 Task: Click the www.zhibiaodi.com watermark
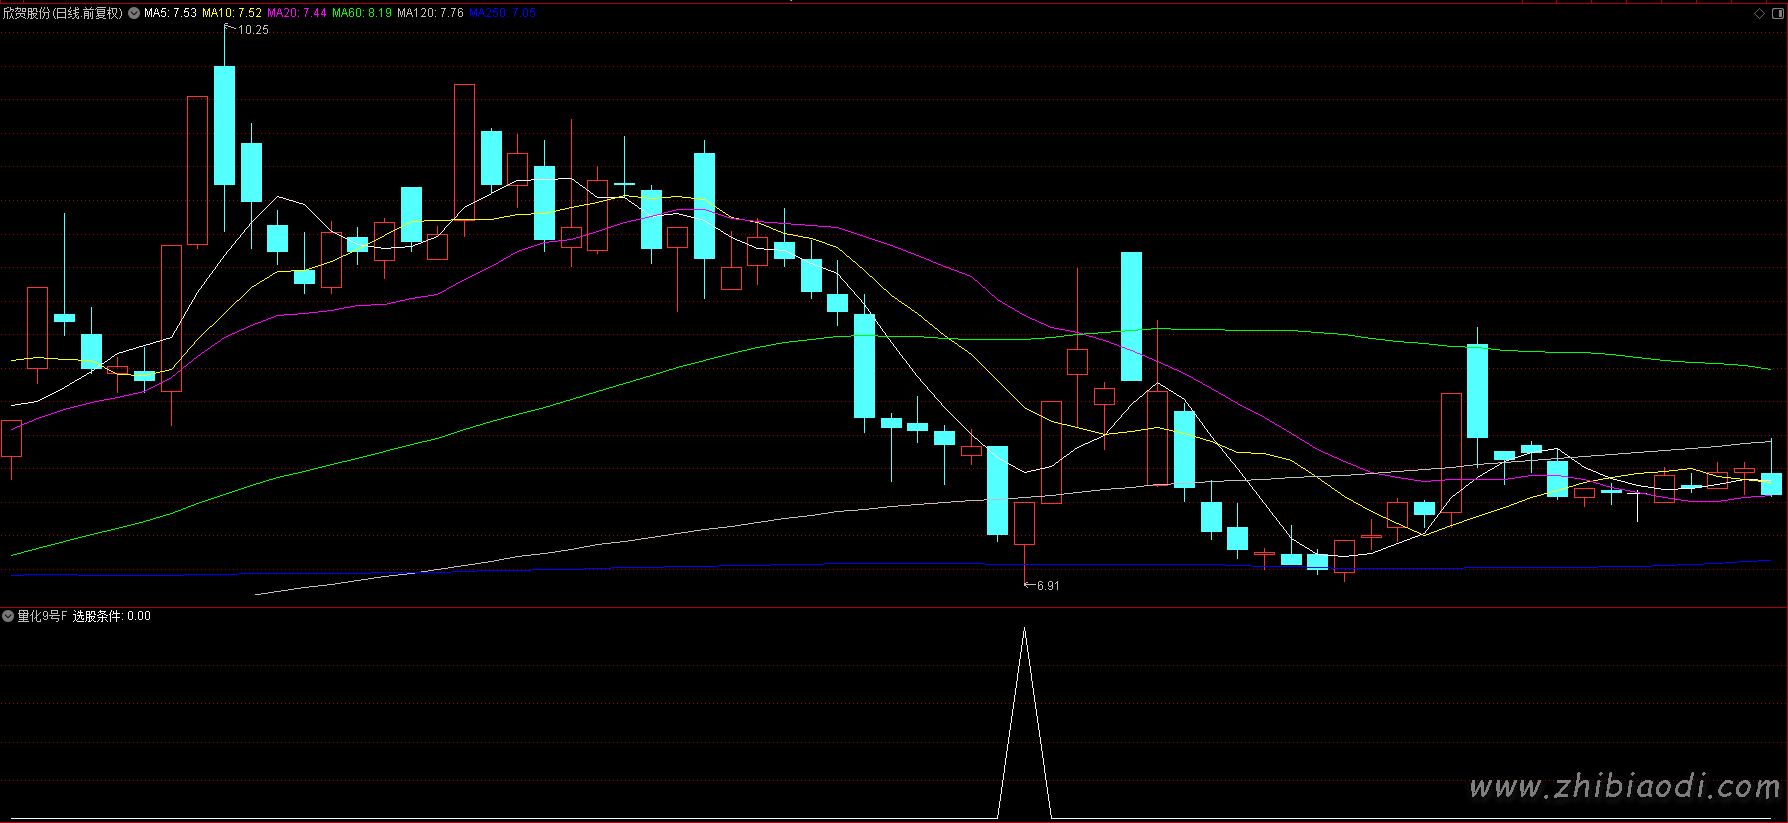1624,787
